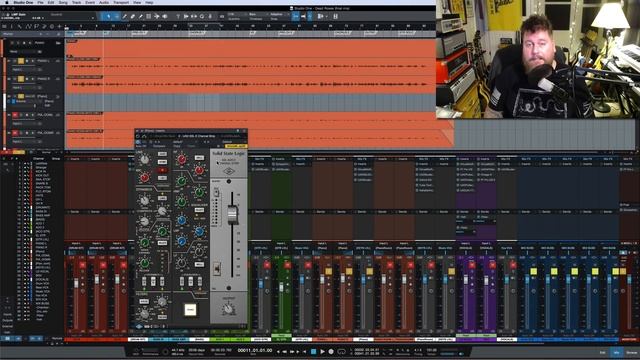Open the Track menu

click(76, 2)
